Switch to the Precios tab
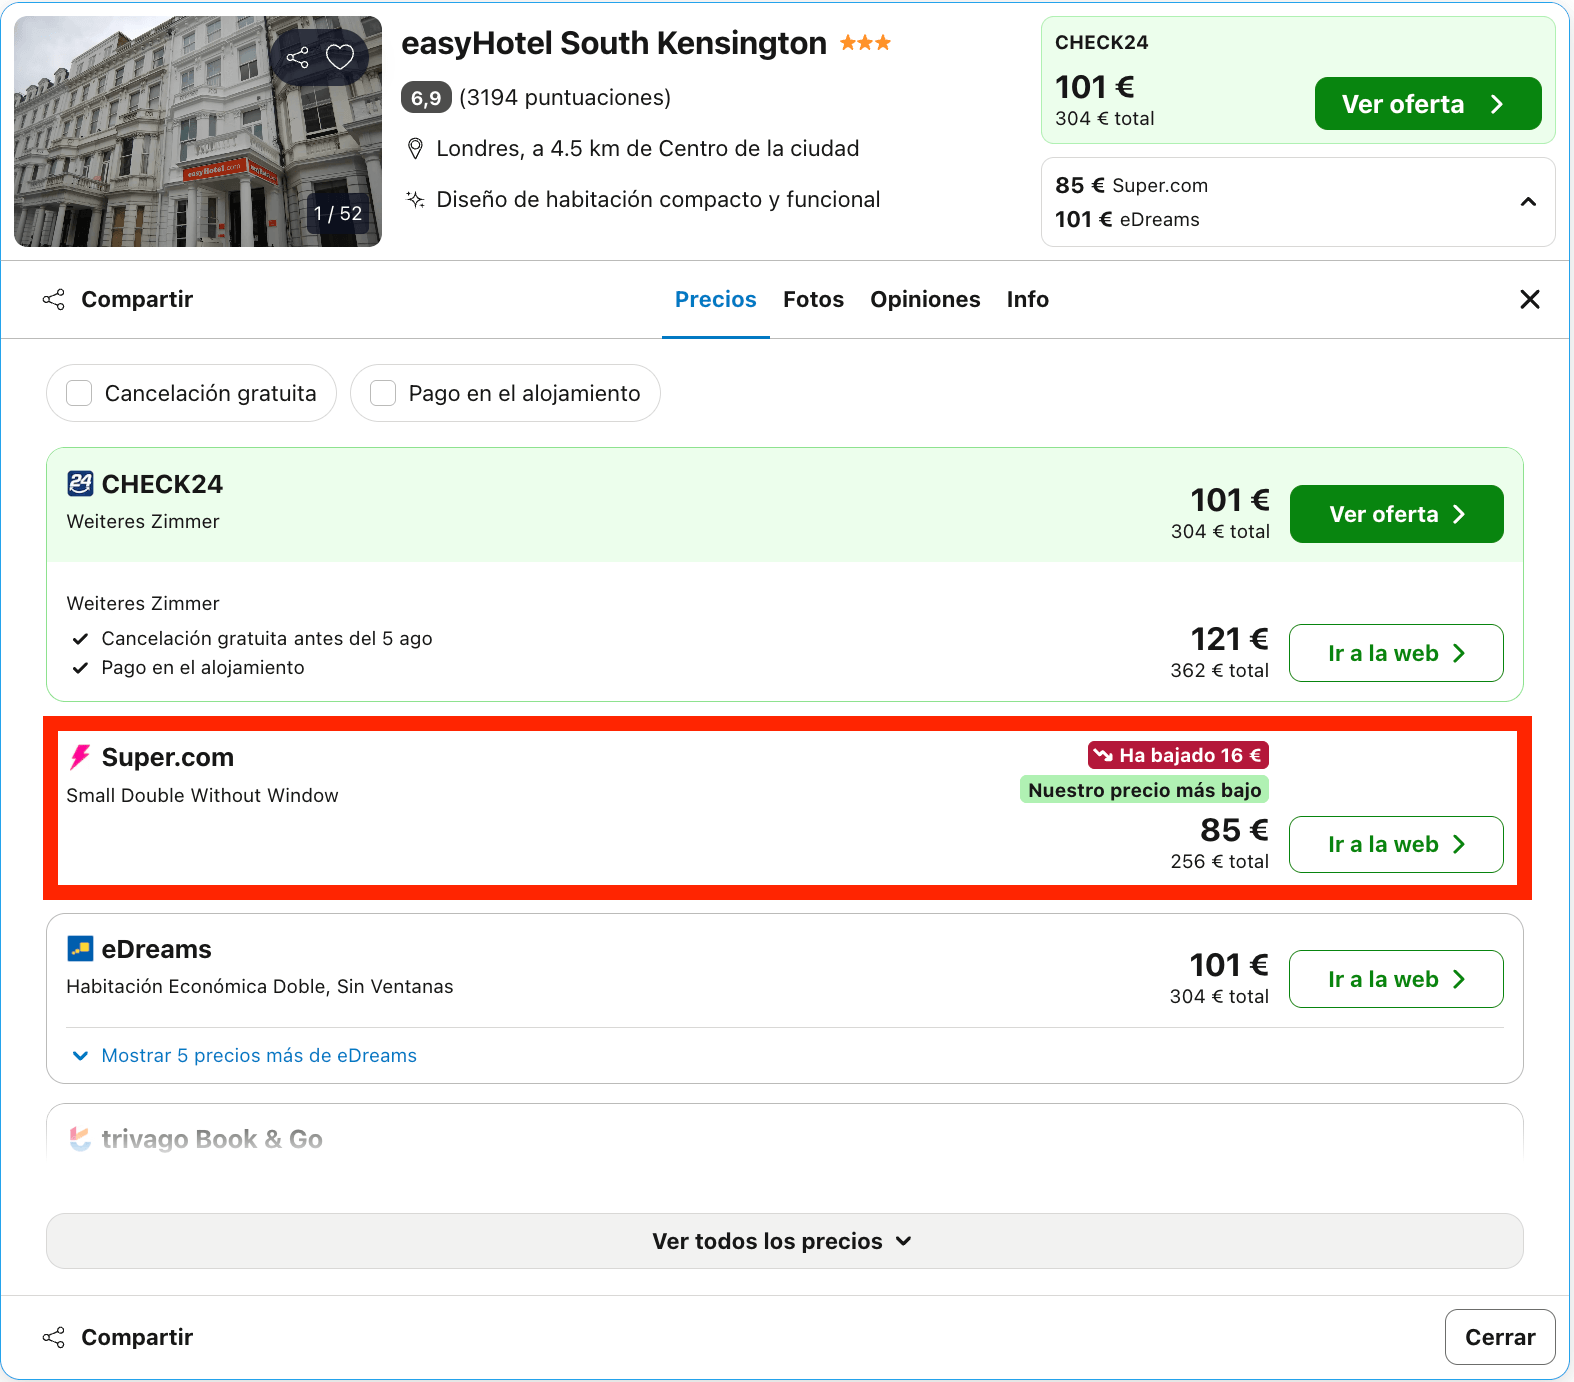1574x1382 pixels. [x=716, y=299]
